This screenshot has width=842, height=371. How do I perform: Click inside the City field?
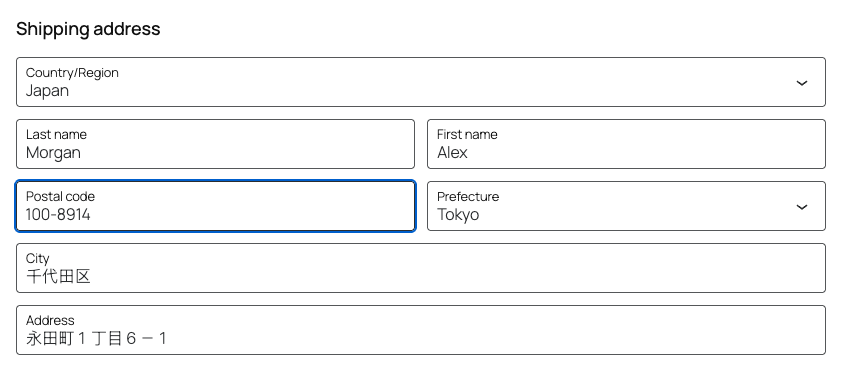pyautogui.click(x=420, y=268)
